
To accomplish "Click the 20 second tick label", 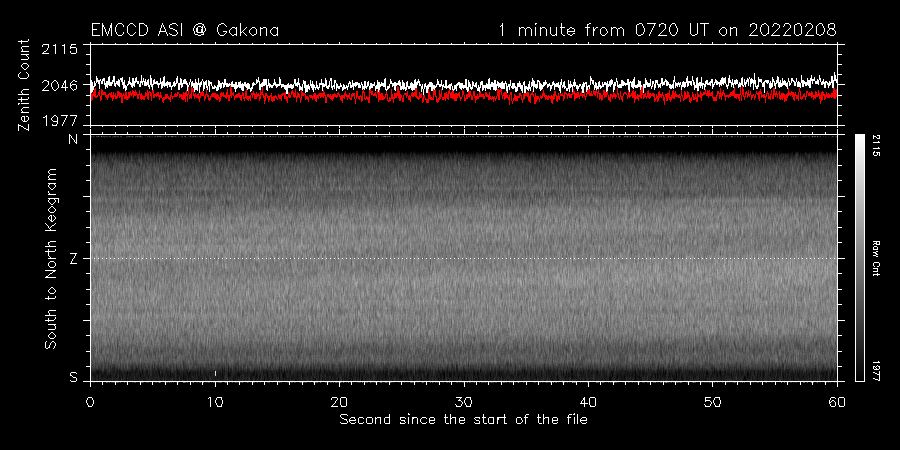I will 339,401.
